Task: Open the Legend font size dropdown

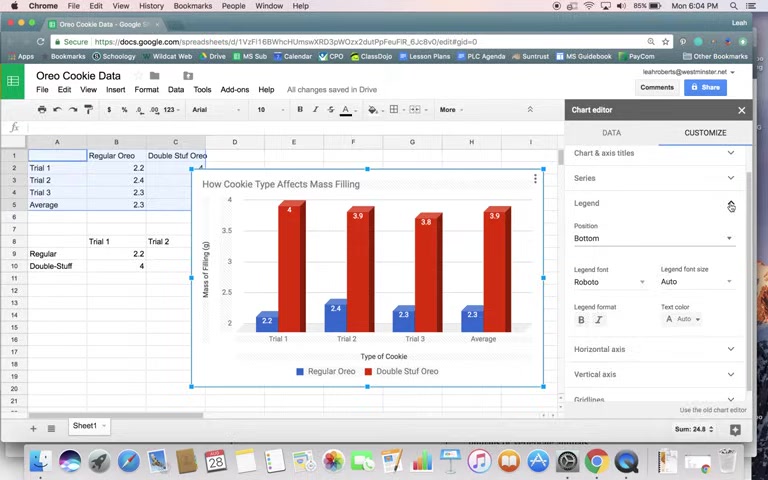Action: pyautogui.click(x=697, y=282)
